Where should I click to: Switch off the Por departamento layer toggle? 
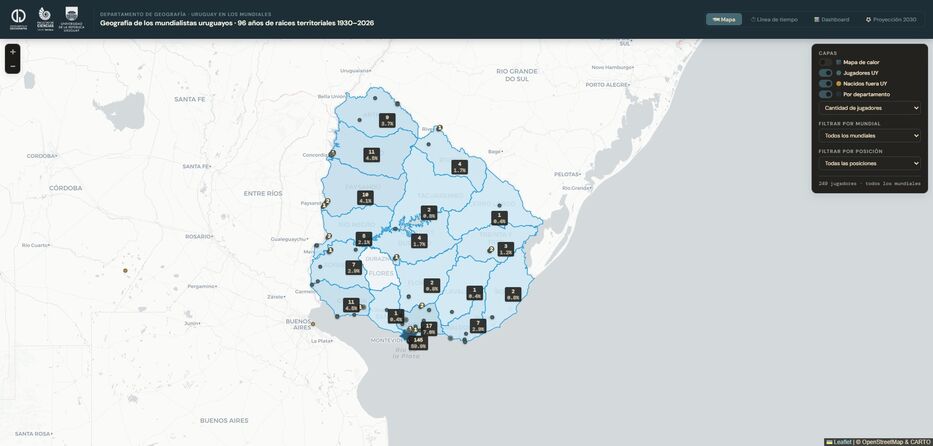825,94
